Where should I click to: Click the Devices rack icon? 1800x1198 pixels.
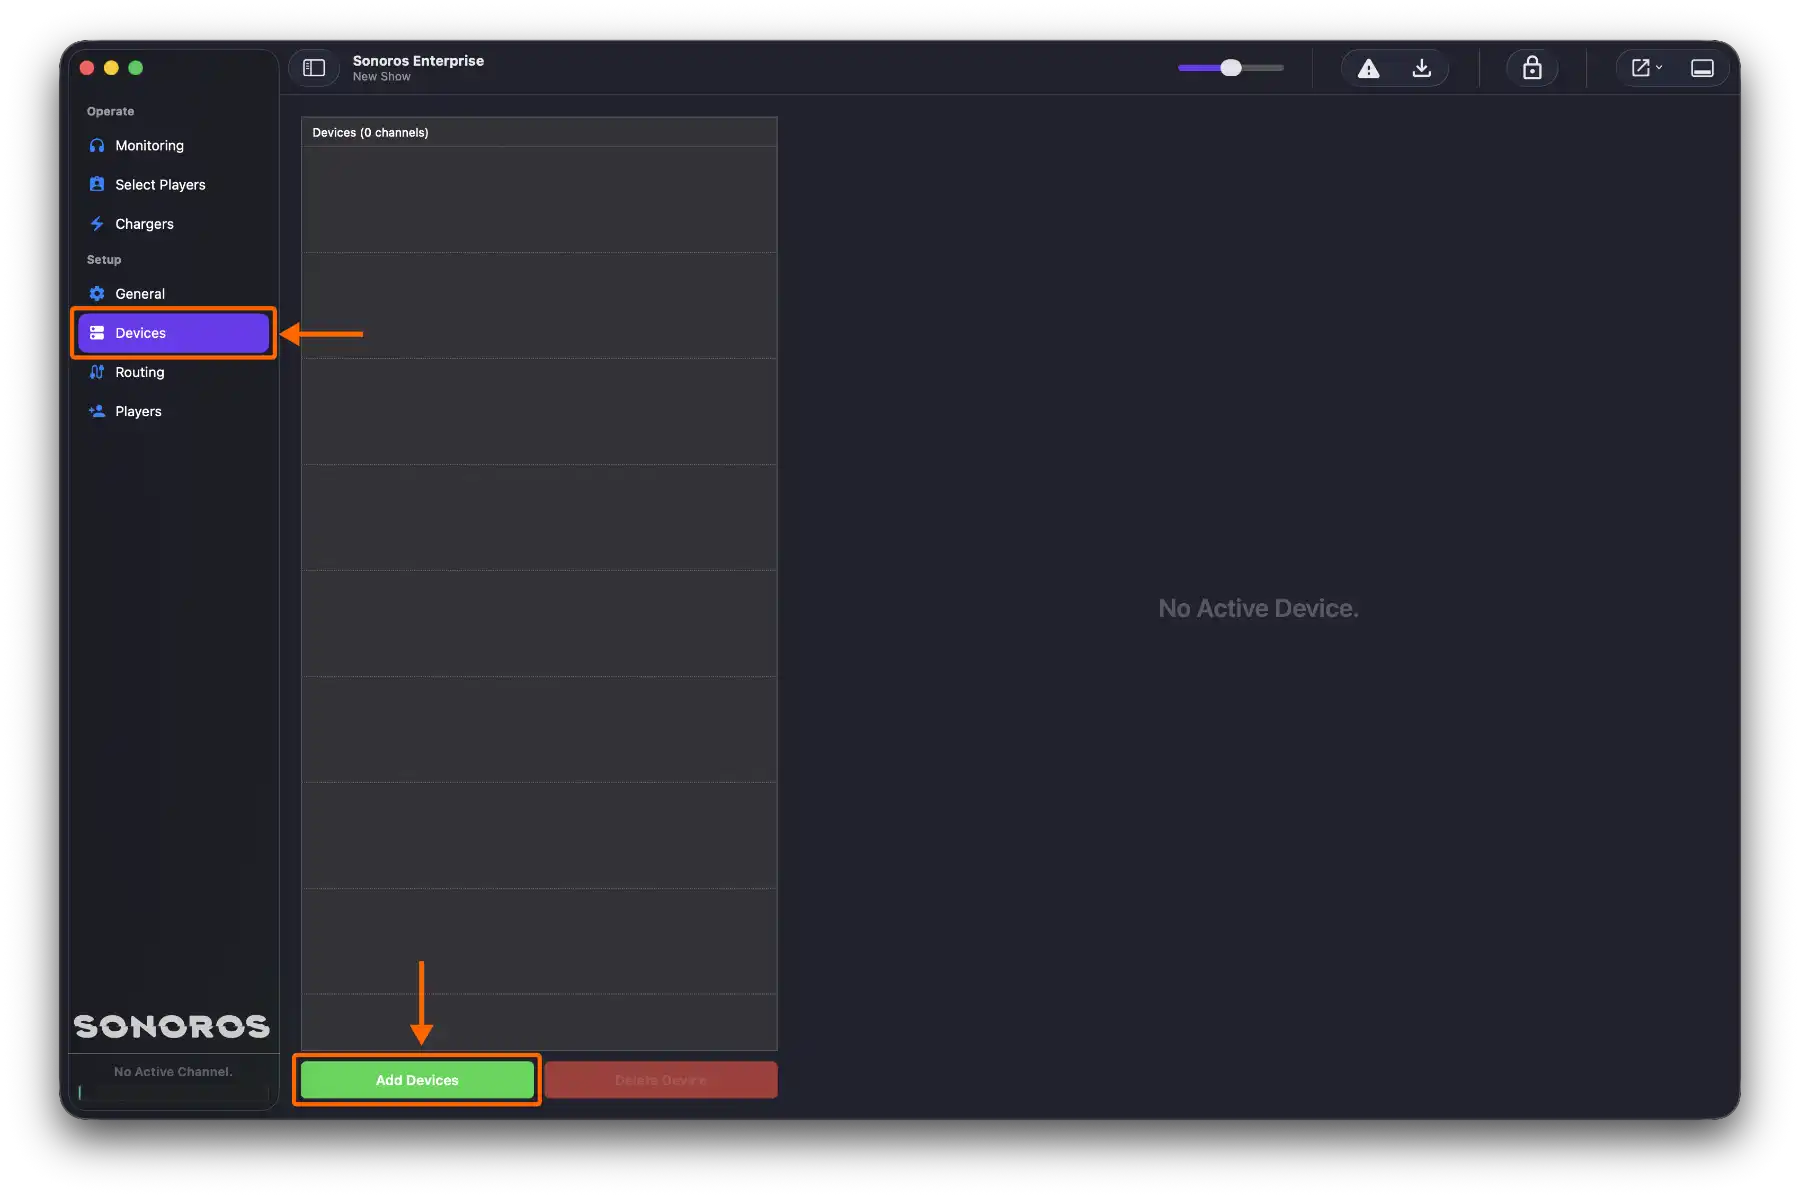tap(97, 333)
